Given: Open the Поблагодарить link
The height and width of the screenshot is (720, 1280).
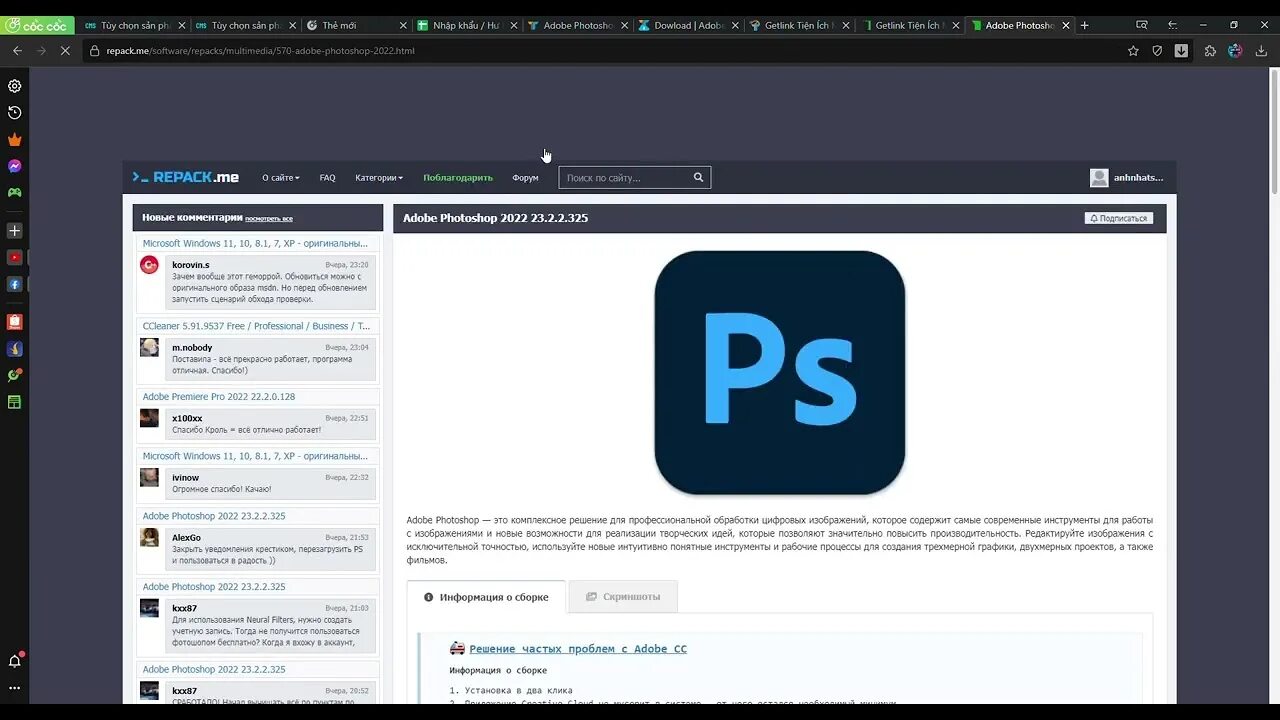Looking at the screenshot, I should coord(458,178).
